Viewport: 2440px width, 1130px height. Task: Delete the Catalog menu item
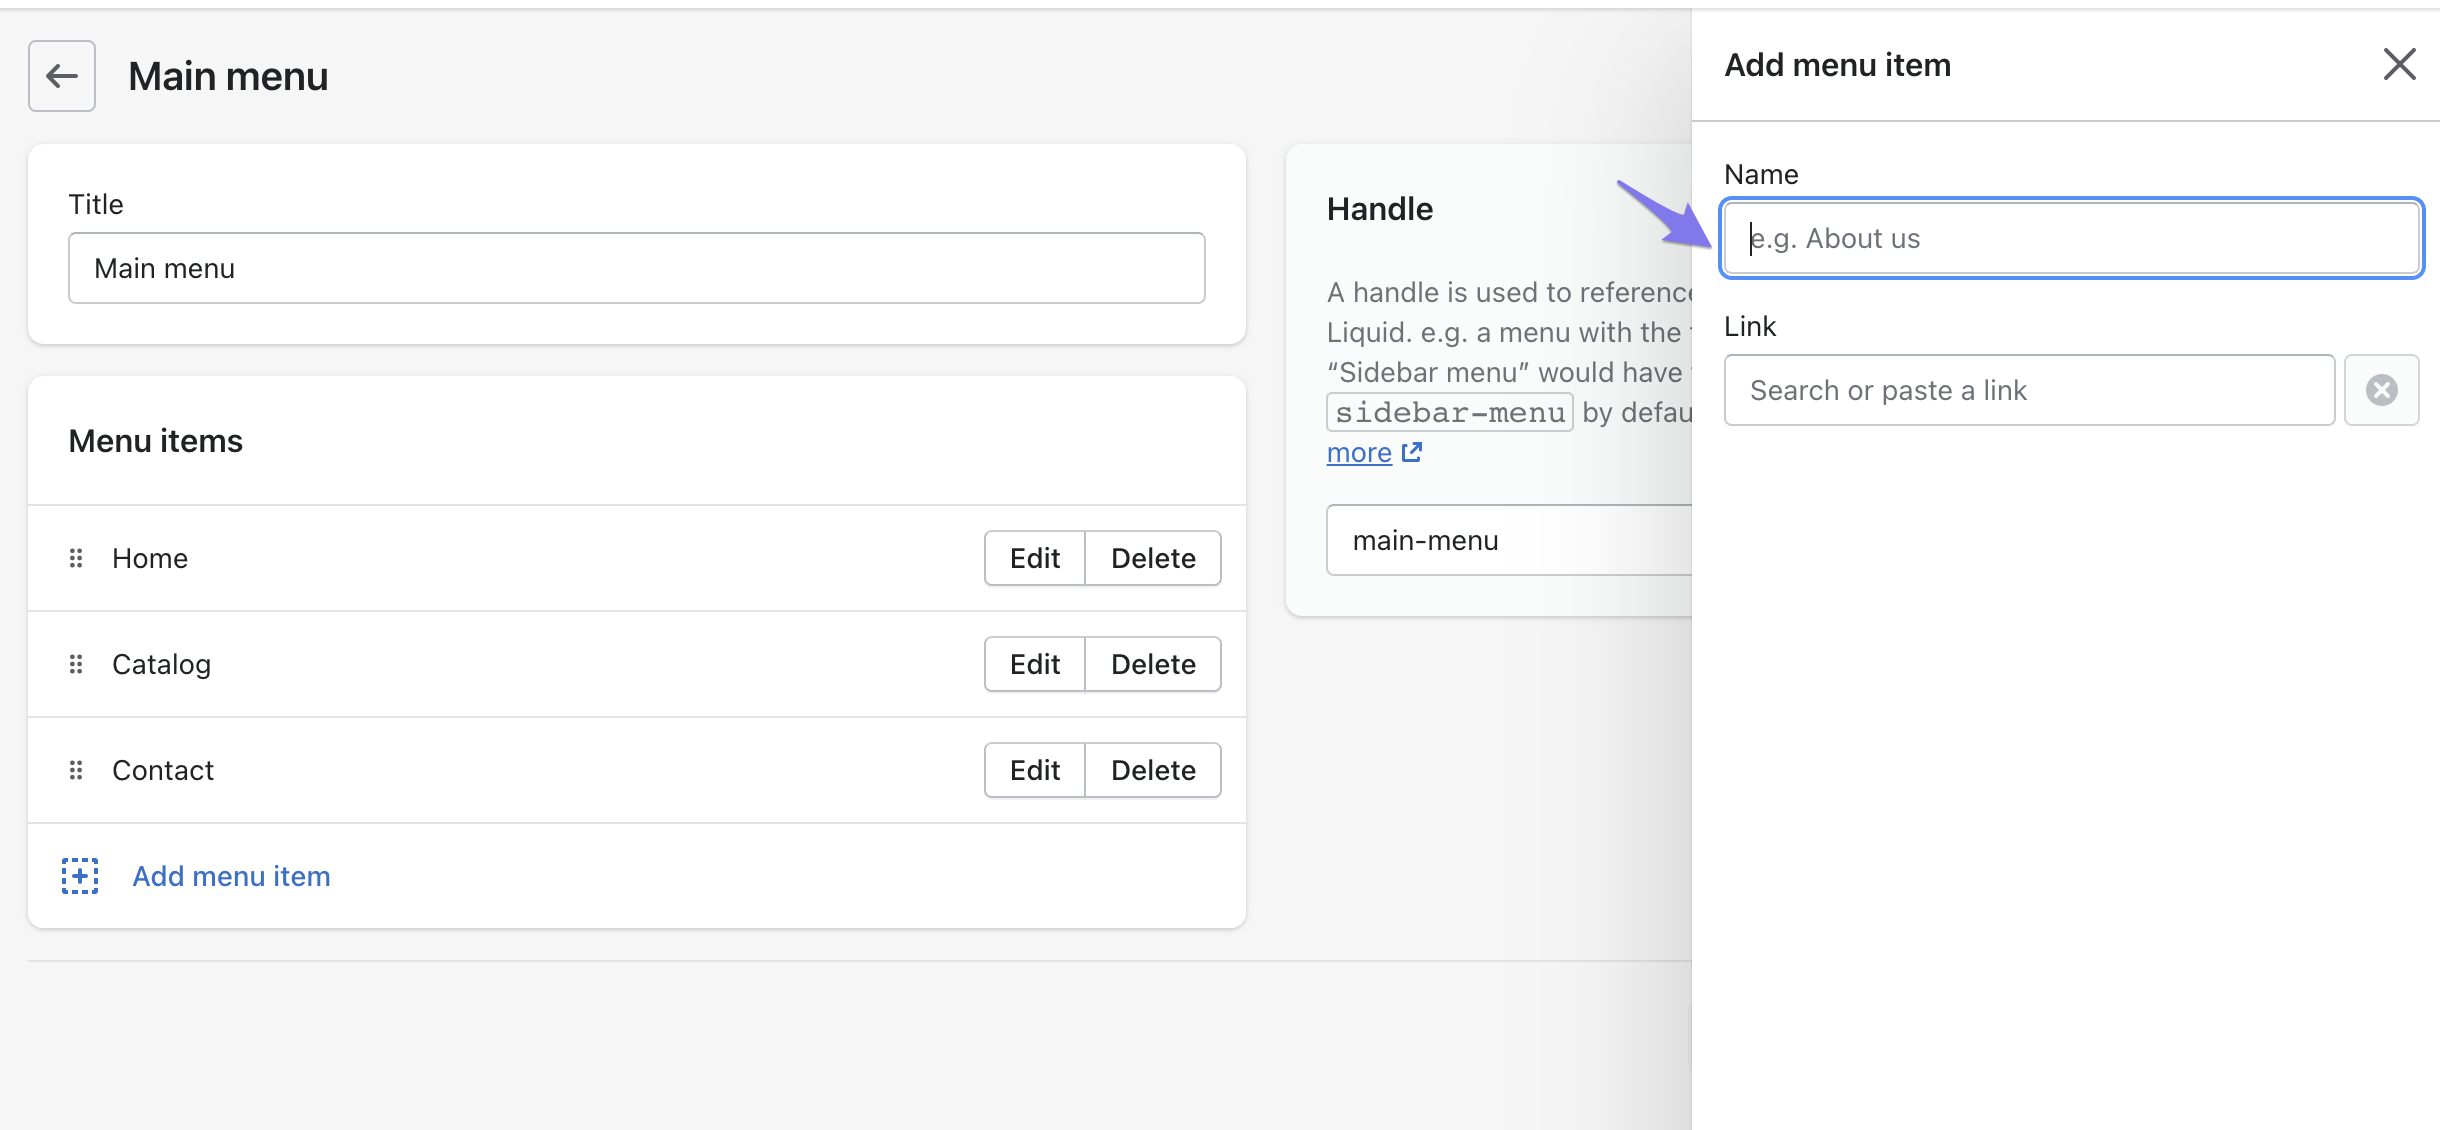click(x=1153, y=664)
